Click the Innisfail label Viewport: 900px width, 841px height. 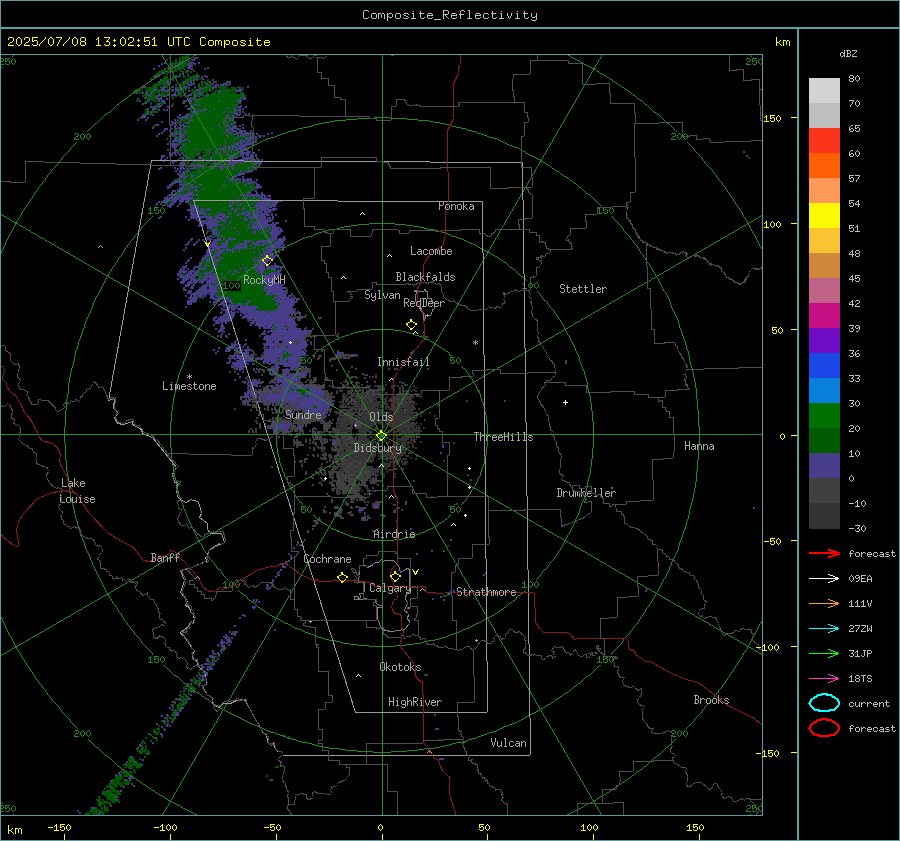403,362
